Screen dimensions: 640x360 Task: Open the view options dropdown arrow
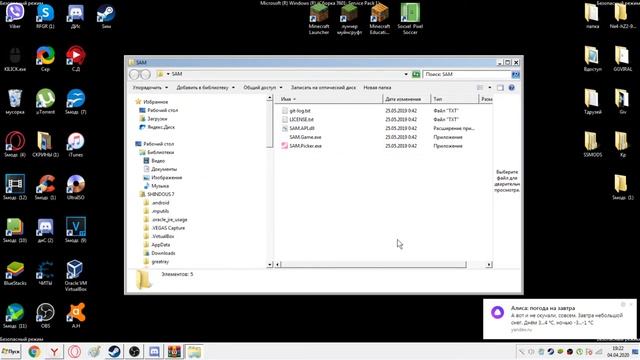point(490,87)
